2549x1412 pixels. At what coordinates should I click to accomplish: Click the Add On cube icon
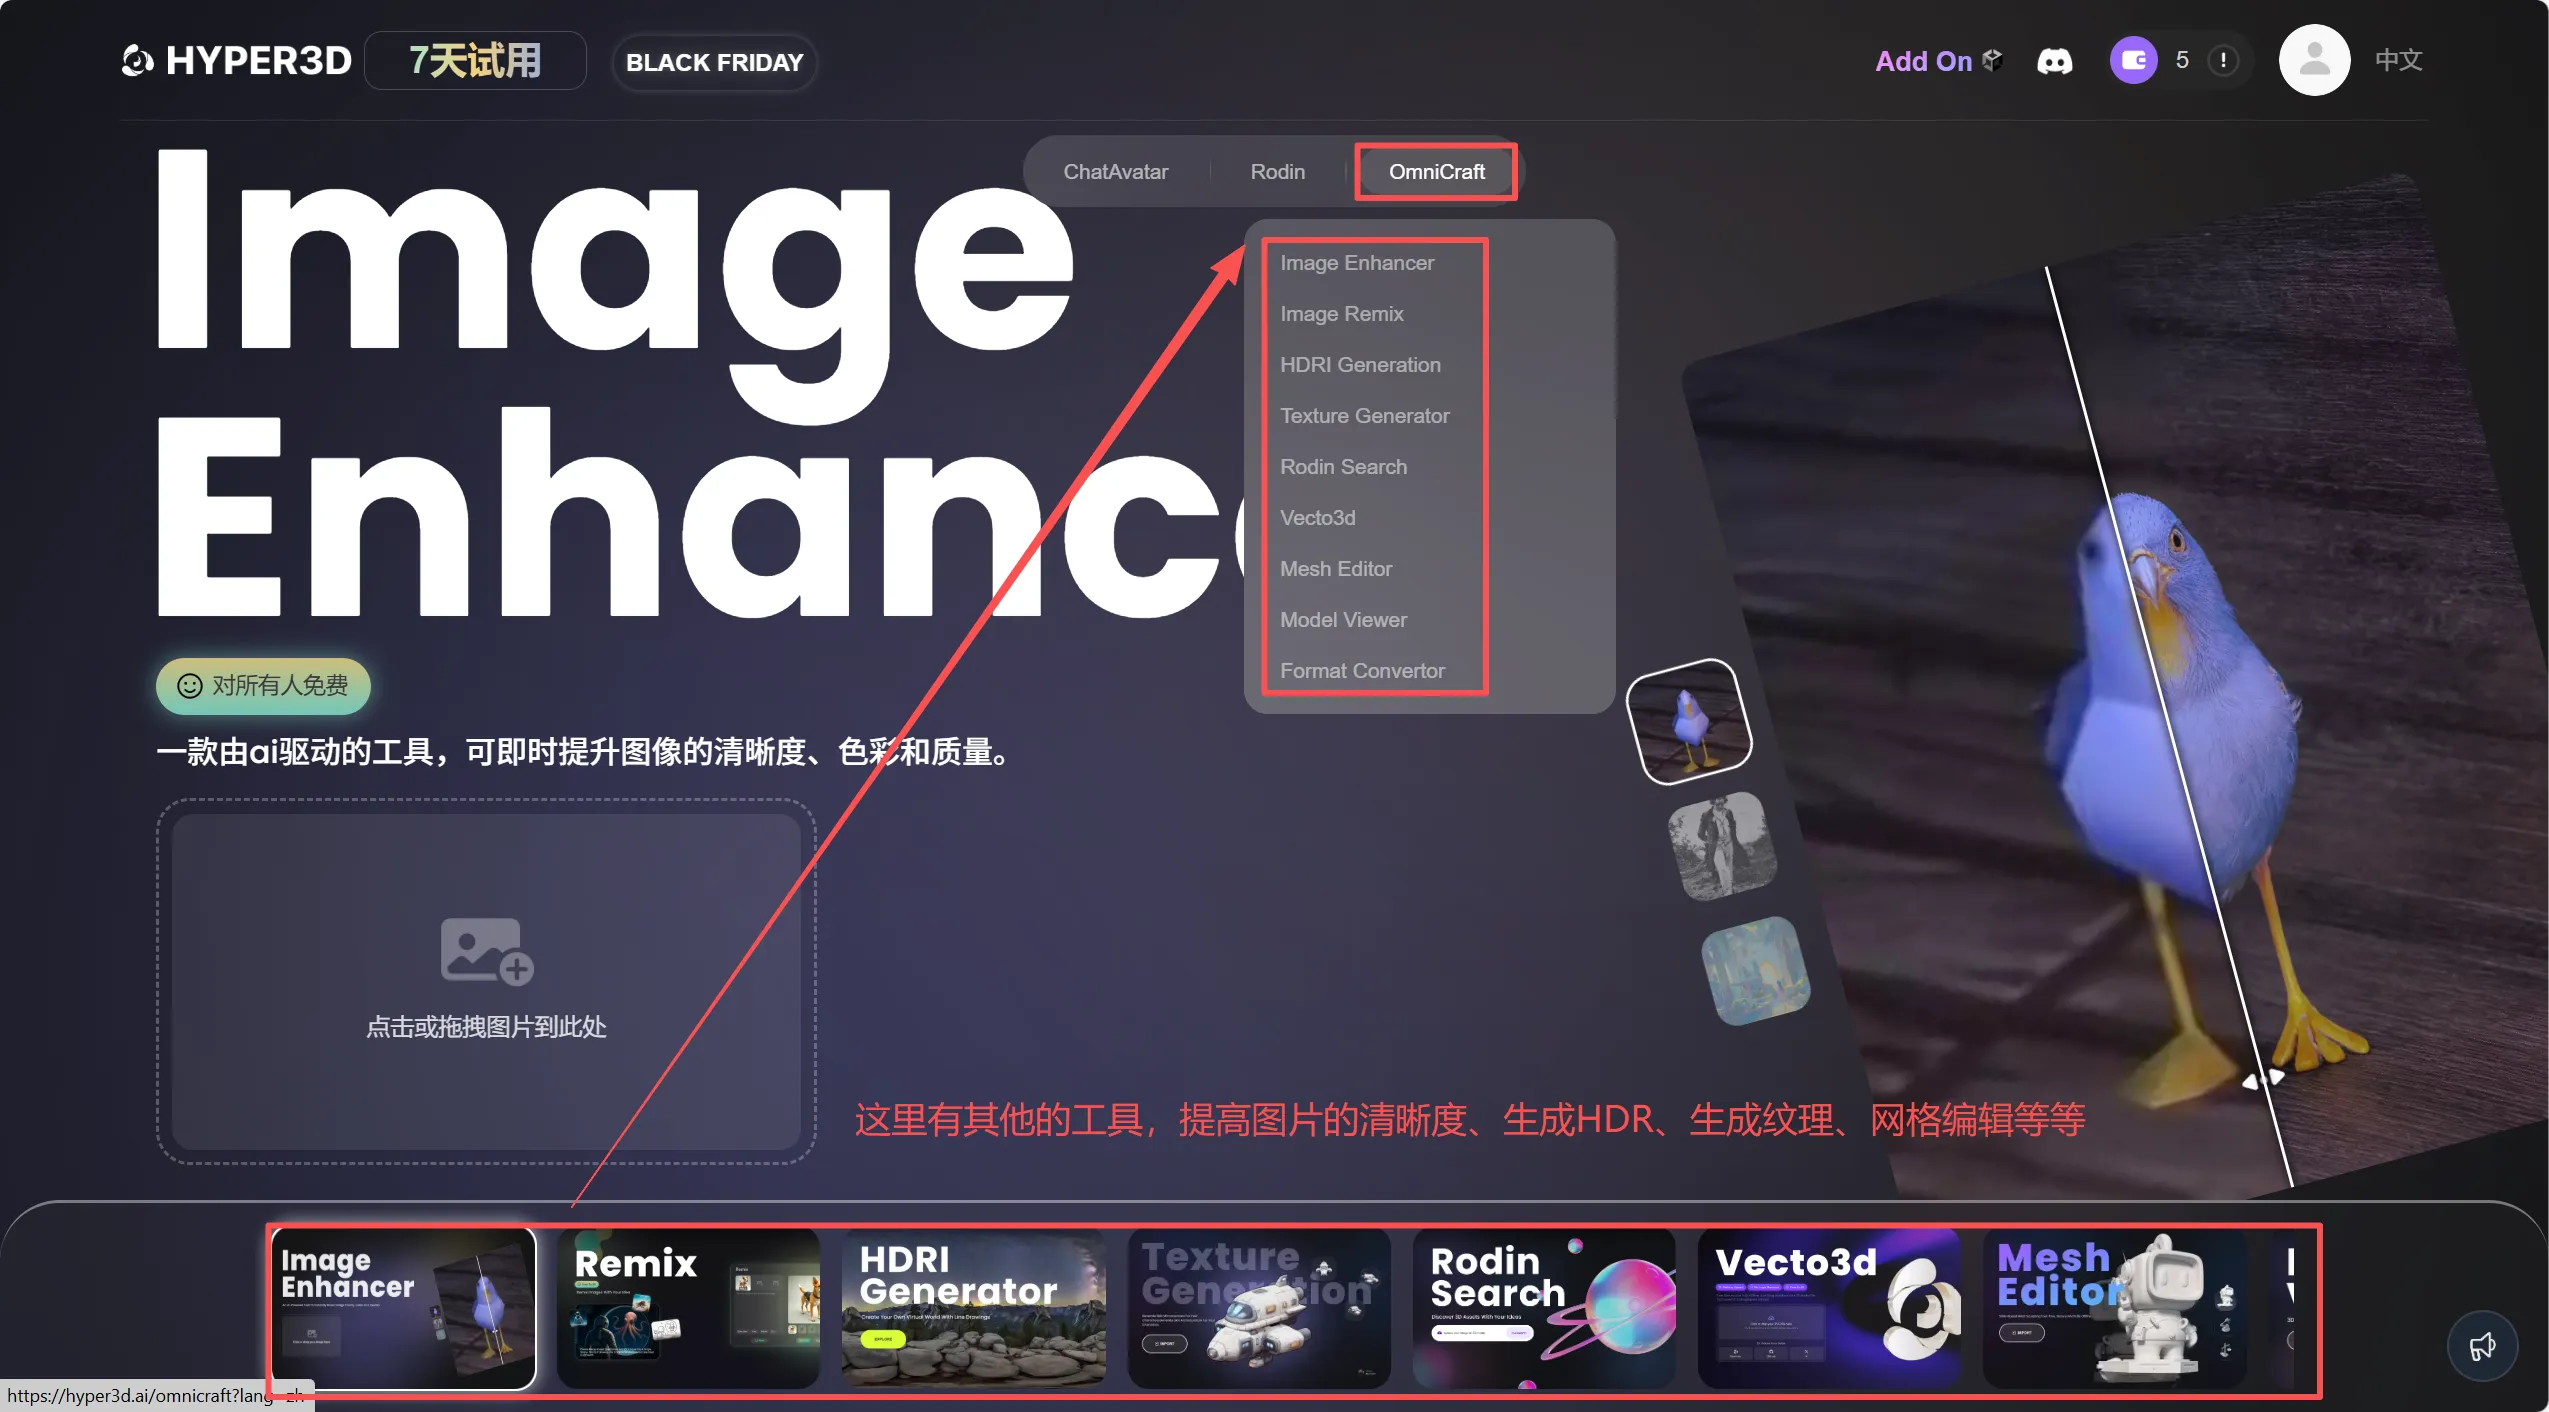1992,60
